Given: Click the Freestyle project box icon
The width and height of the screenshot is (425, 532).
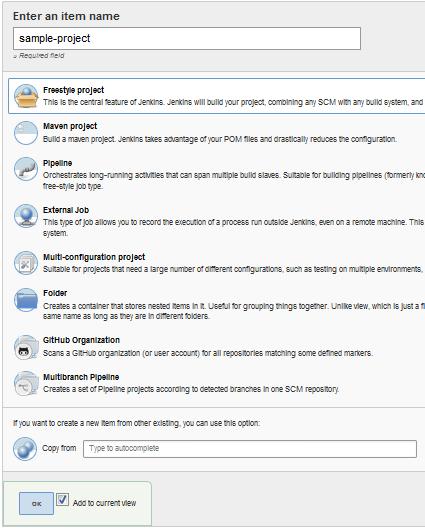Looking at the screenshot, I should tap(26, 96).
